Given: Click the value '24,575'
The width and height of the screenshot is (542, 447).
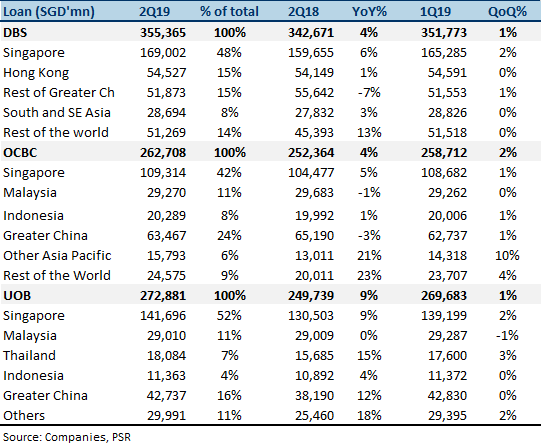Looking at the screenshot, I should (166, 276).
